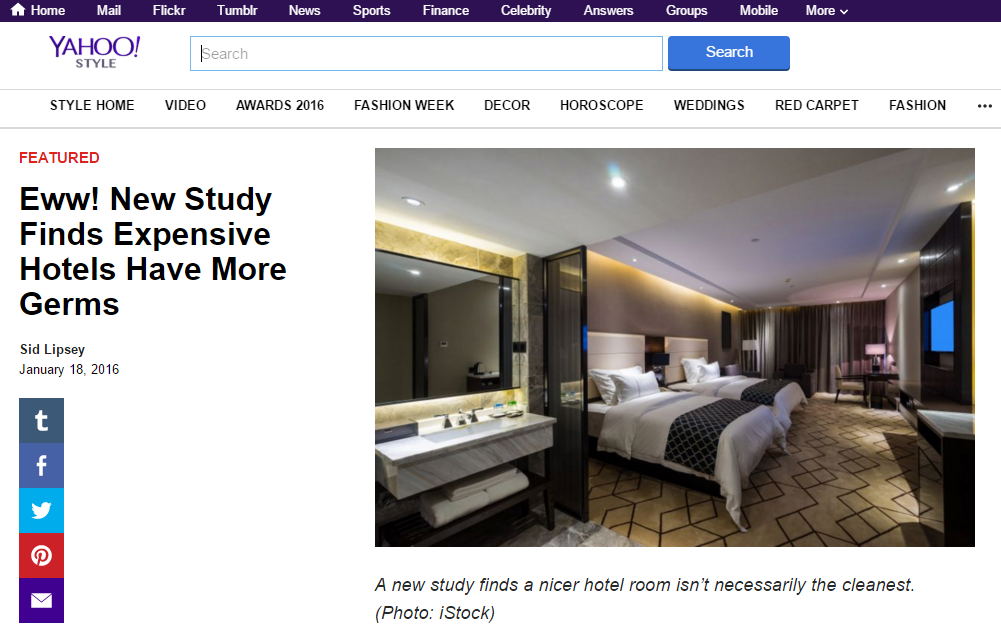Show more sections via three-dots menu
Image resolution: width=1001 pixels, height=643 pixels.
[x=984, y=106]
